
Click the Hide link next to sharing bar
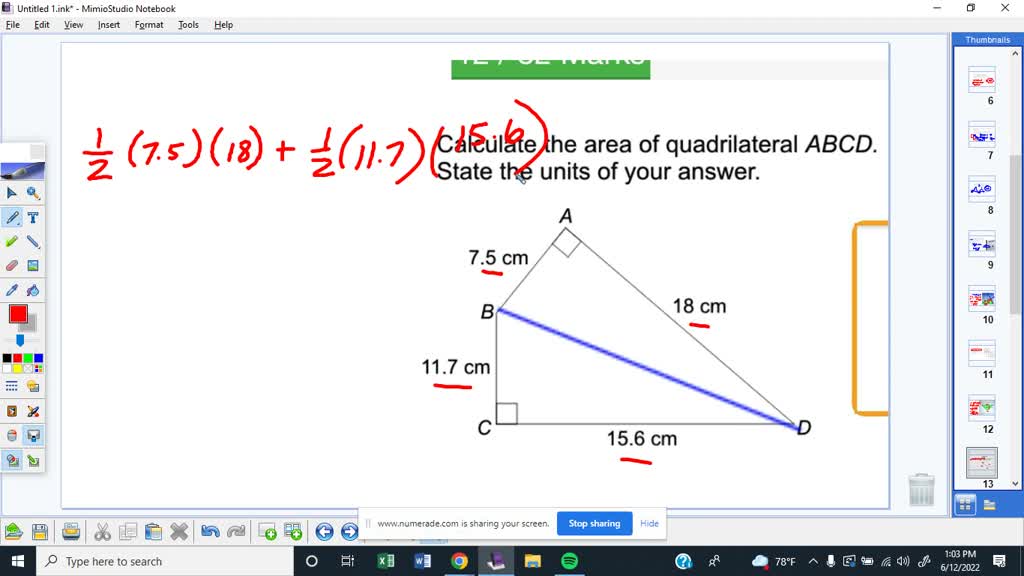click(x=649, y=523)
